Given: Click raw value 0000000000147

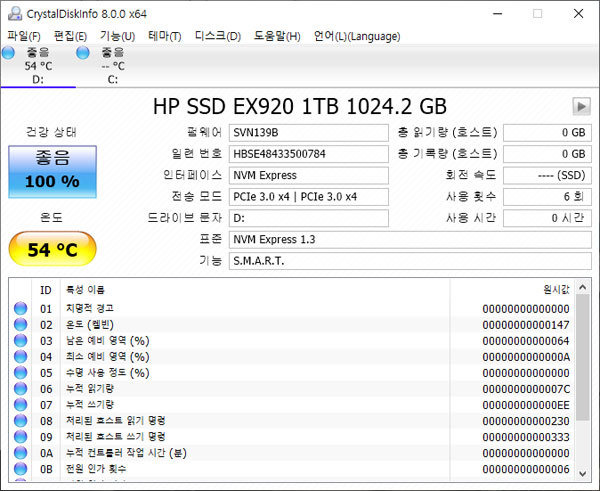Looking at the screenshot, I should 526,325.
